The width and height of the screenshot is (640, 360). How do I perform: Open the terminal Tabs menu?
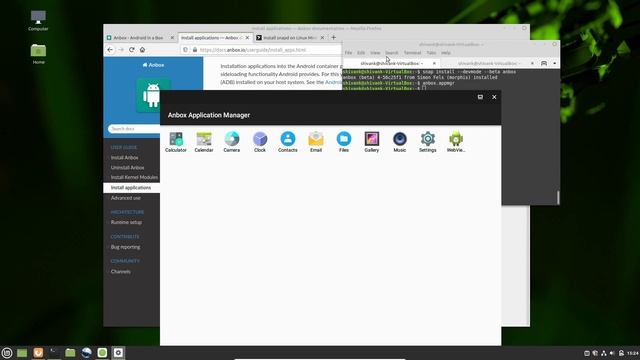point(431,53)
